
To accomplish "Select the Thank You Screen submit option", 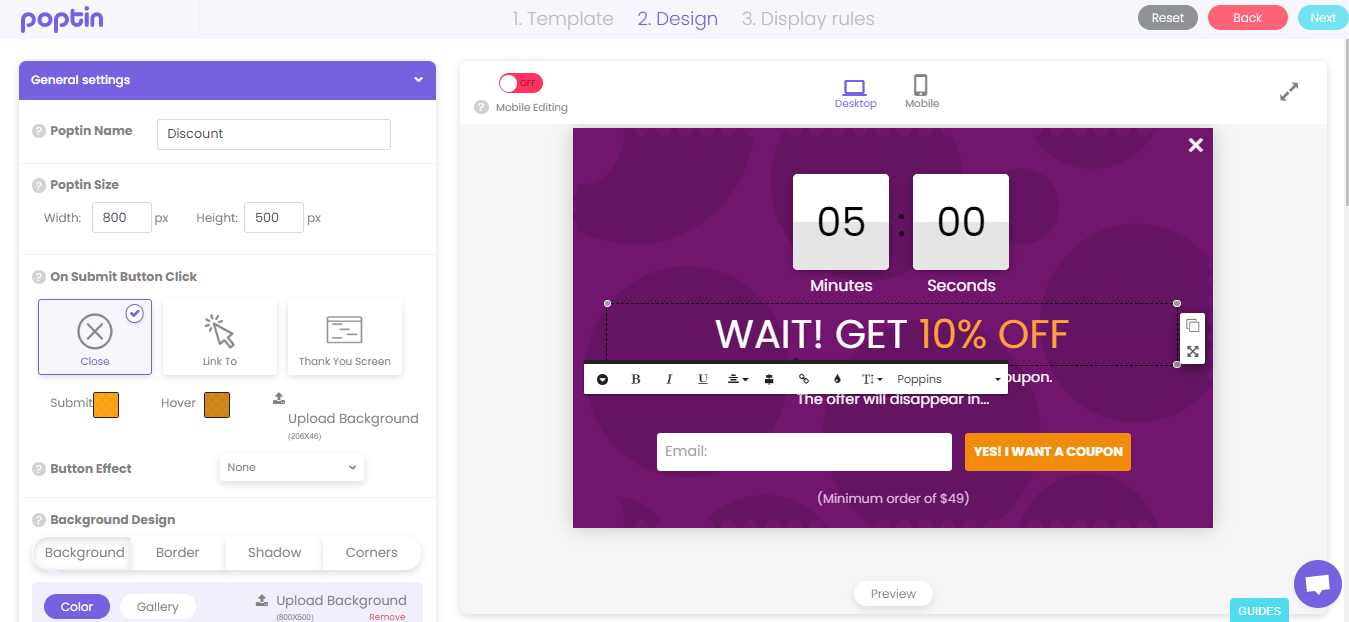I will point(344,336).
